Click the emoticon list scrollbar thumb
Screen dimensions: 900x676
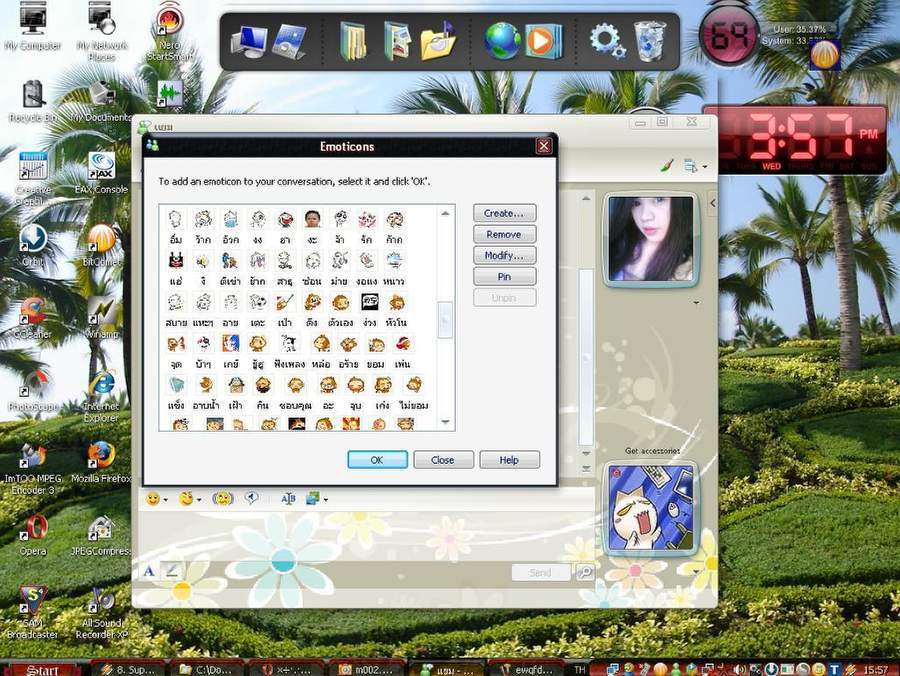pos(445,320)
